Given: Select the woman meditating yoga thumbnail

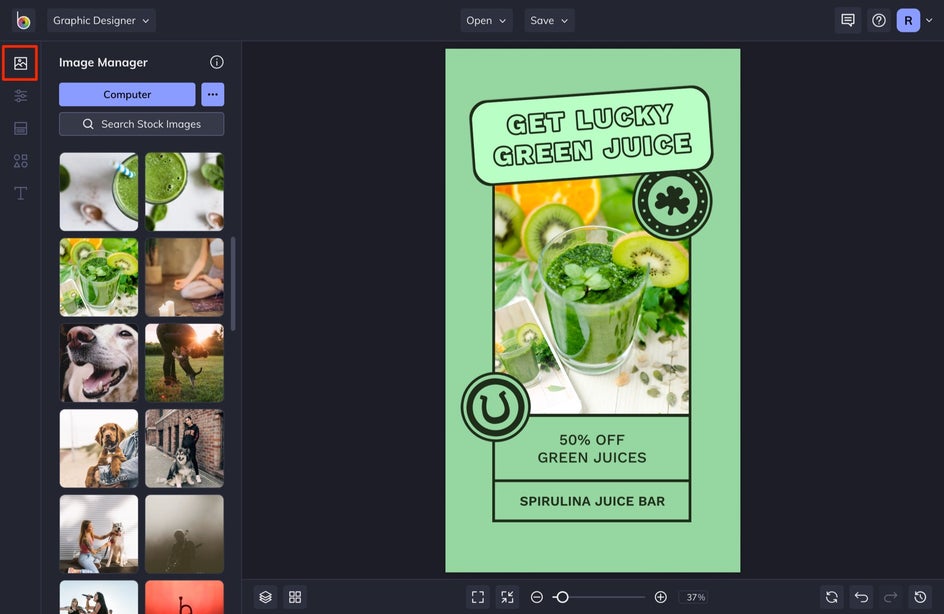Looking at the screenshot, I should pos(184,277).
